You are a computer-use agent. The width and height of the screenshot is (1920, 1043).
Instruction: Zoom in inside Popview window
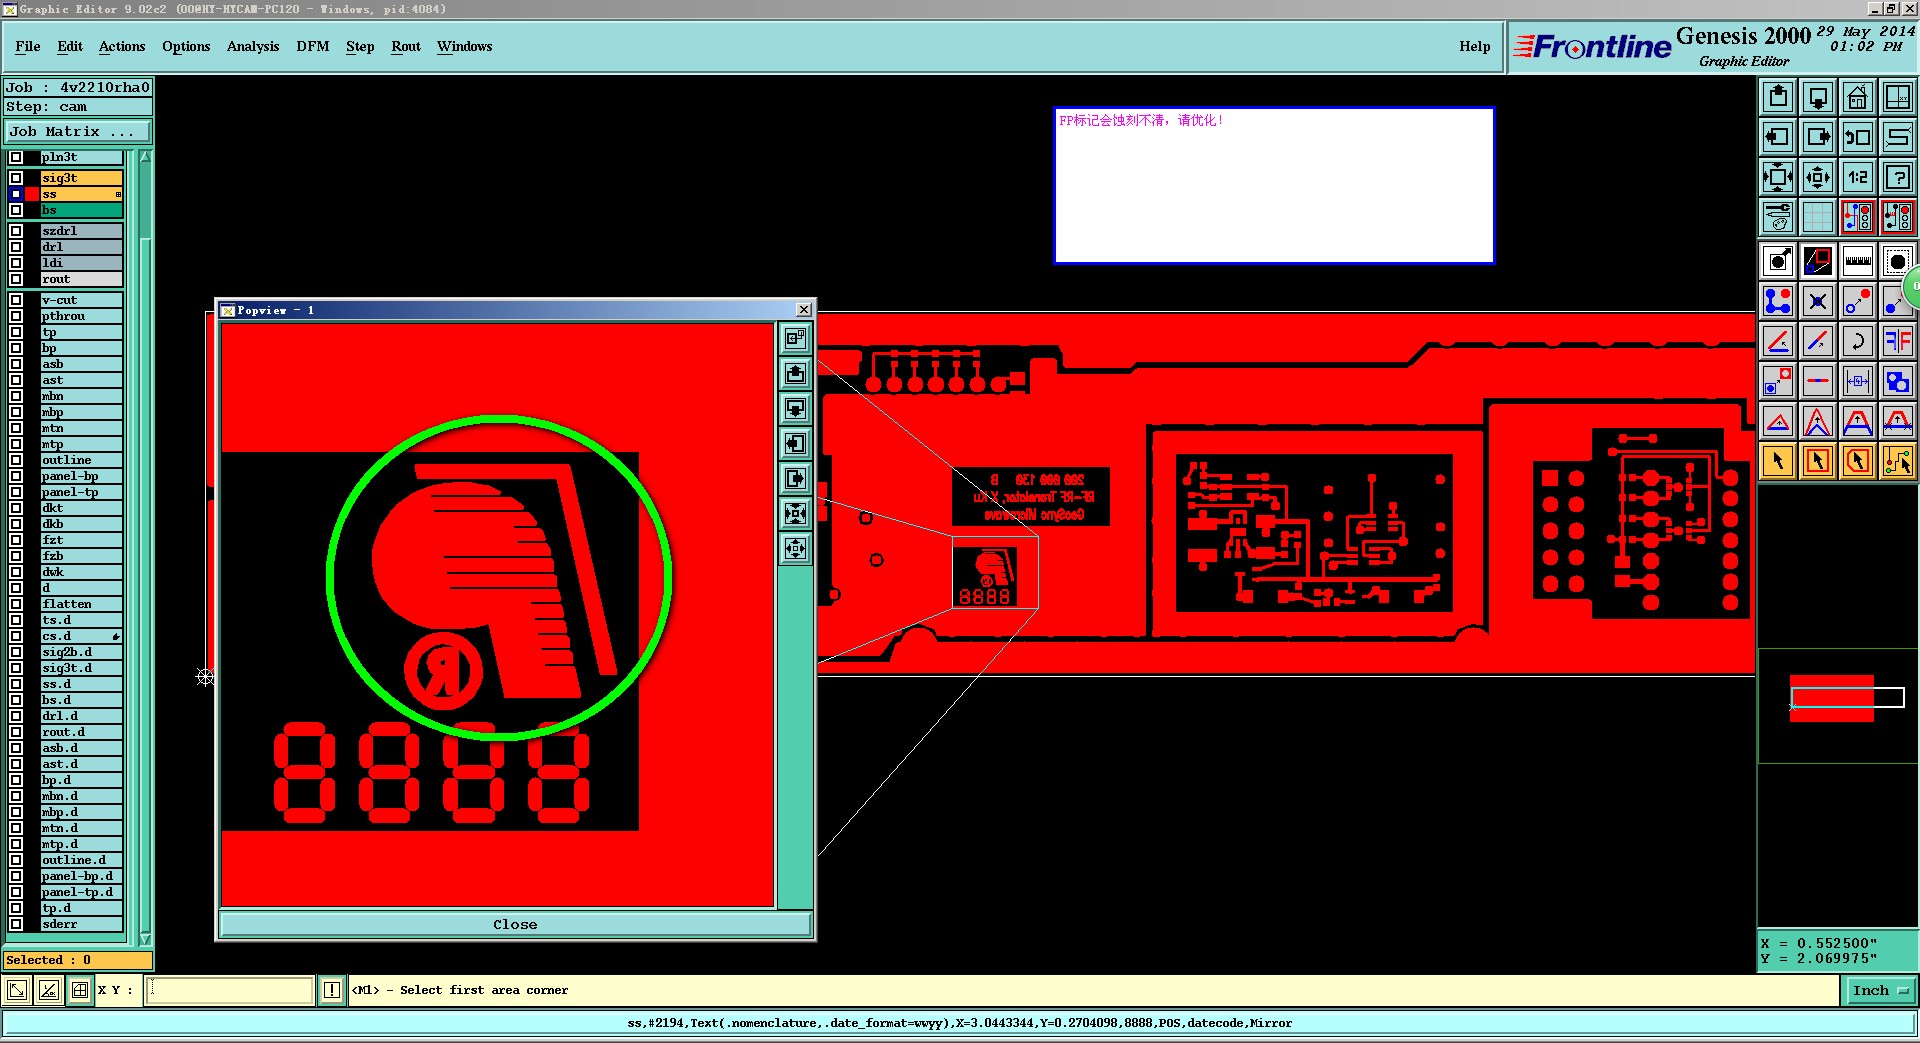[x=795, y=514]
